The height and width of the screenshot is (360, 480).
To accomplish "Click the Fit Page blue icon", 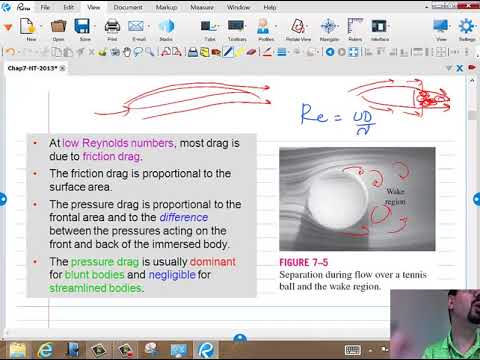I will pyautogui.click(x=354, y=52).
